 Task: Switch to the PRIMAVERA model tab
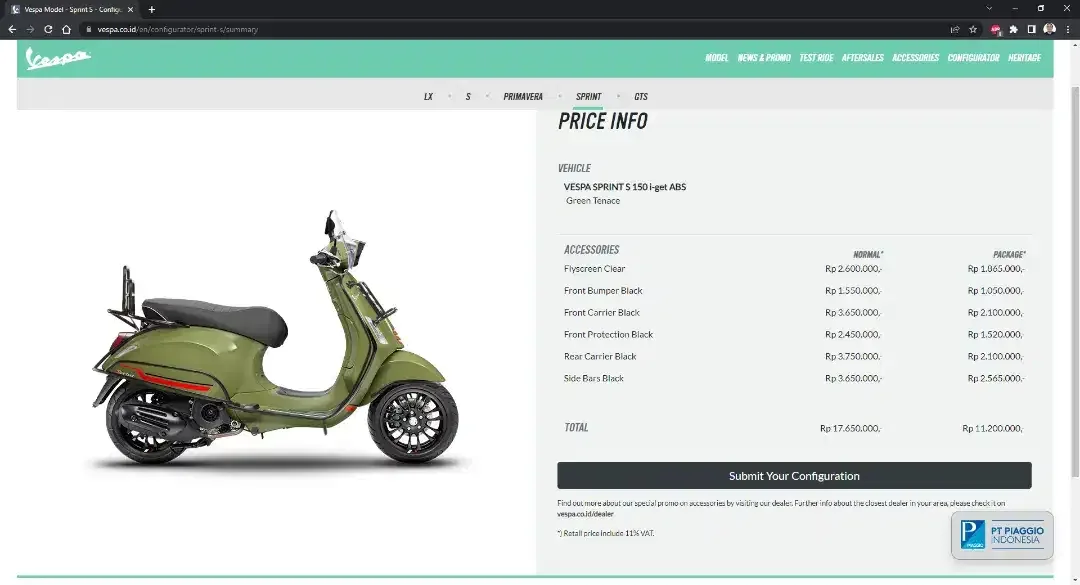point(523,96)
